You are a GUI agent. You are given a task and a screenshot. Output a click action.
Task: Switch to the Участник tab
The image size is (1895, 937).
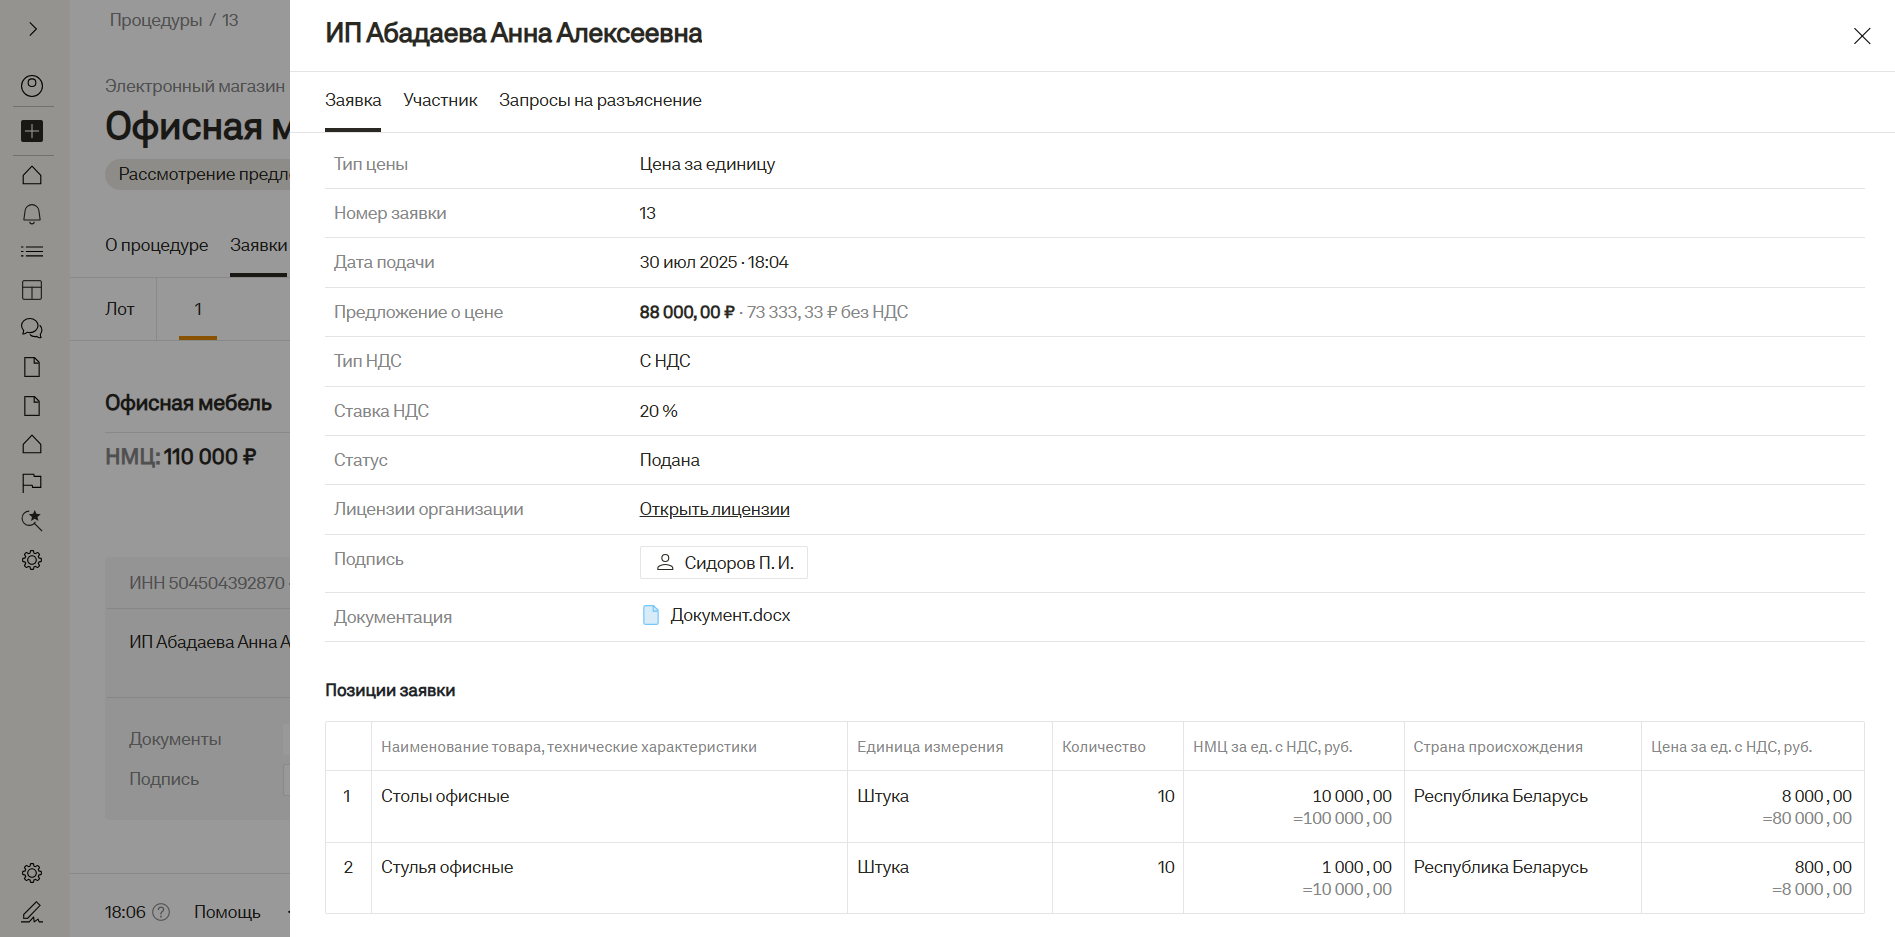click(440, 100)
